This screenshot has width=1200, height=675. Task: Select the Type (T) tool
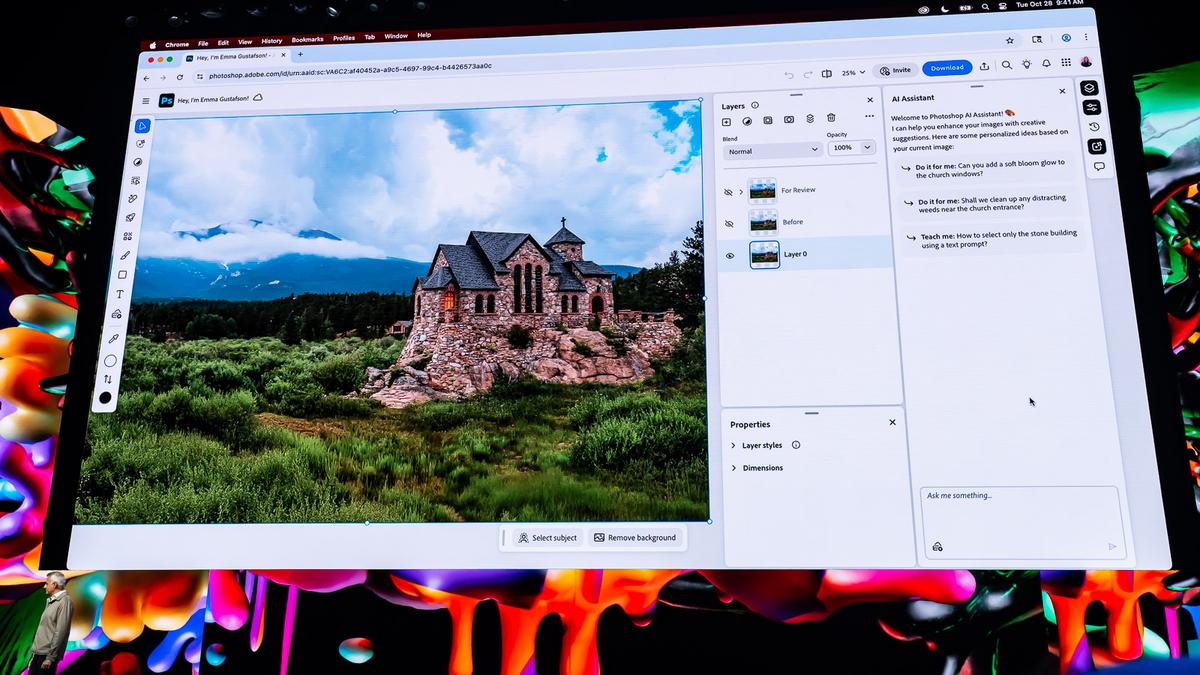[120, 295]
